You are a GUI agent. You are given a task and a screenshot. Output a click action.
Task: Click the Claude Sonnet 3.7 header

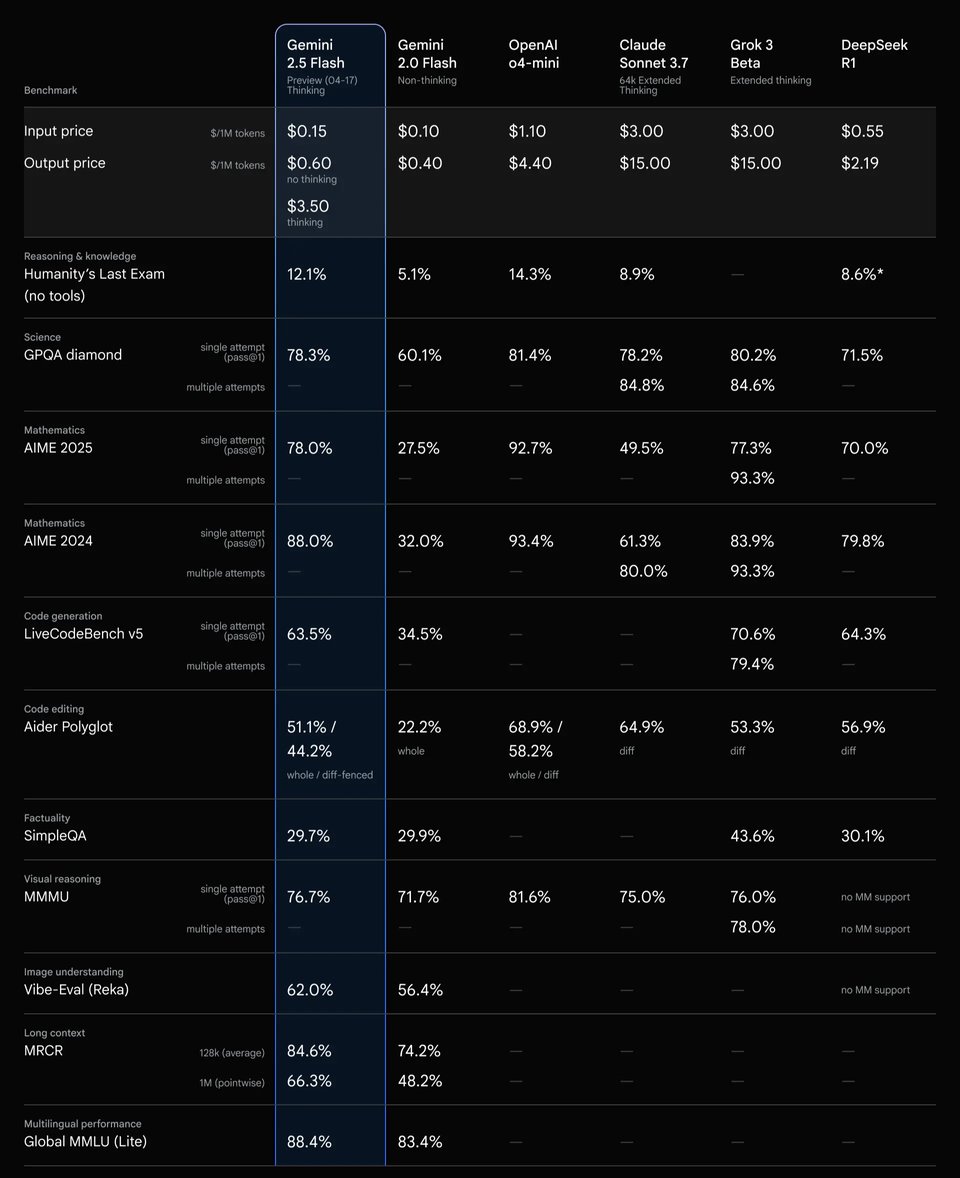pyautogui.click(x=653, y=53)
